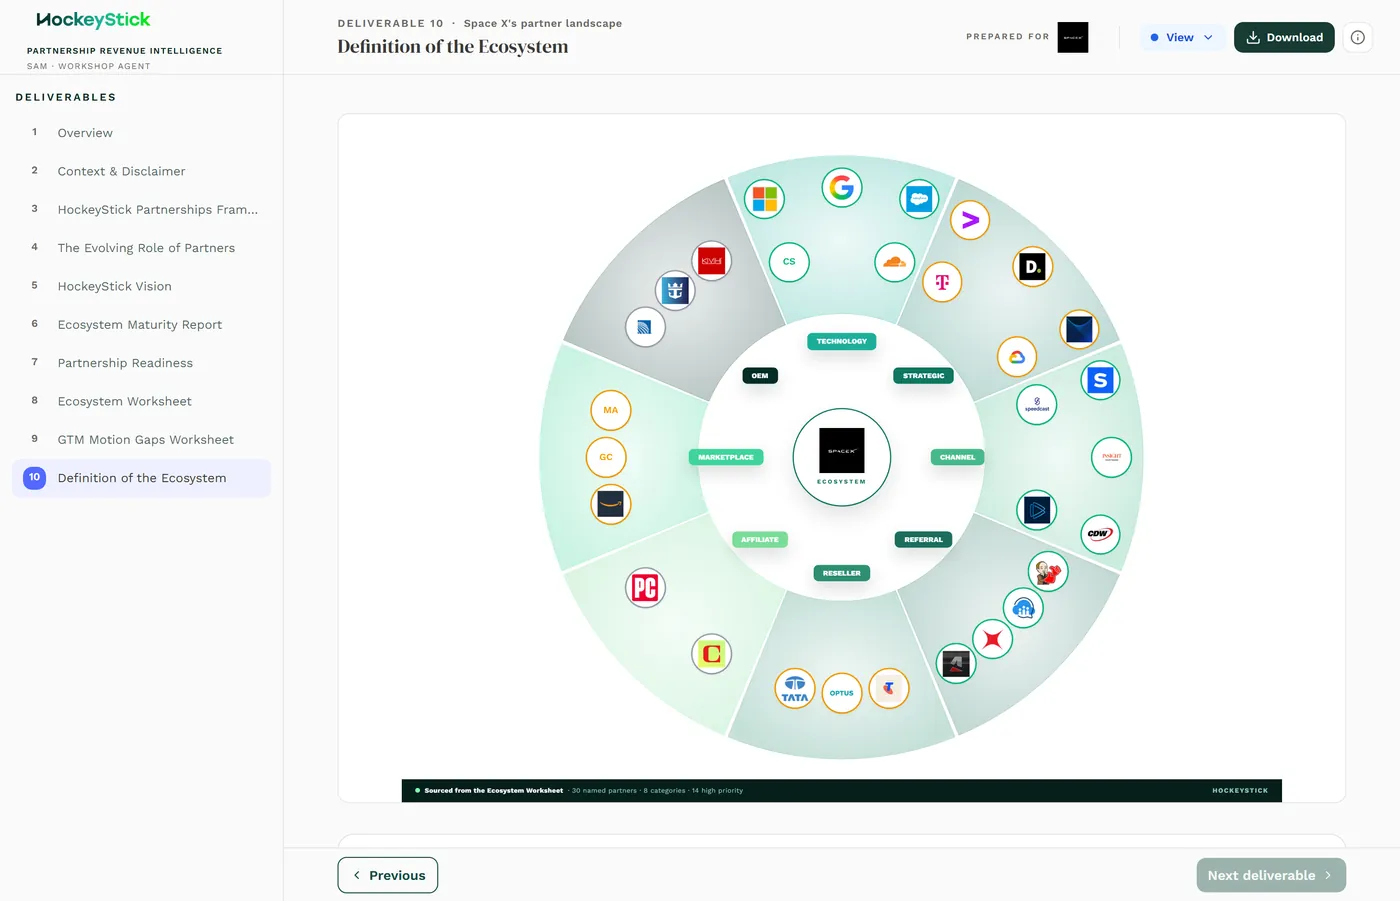The height and width of the screenshot is (901, 1400).
Task: Click the Deloitte partner logo
Action: (x=1033, y=267)
